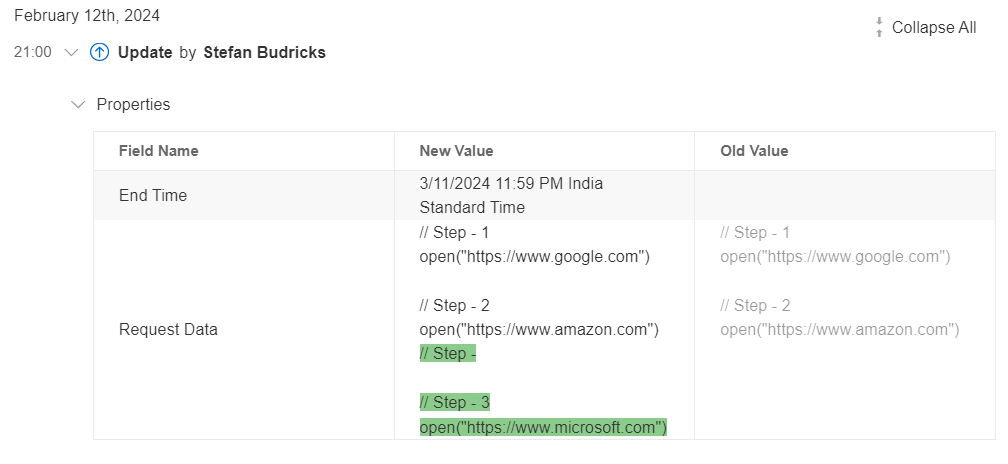Select the Request Data field name
The width and height of the screenshot is (1008, 464).
pos(168,330)
